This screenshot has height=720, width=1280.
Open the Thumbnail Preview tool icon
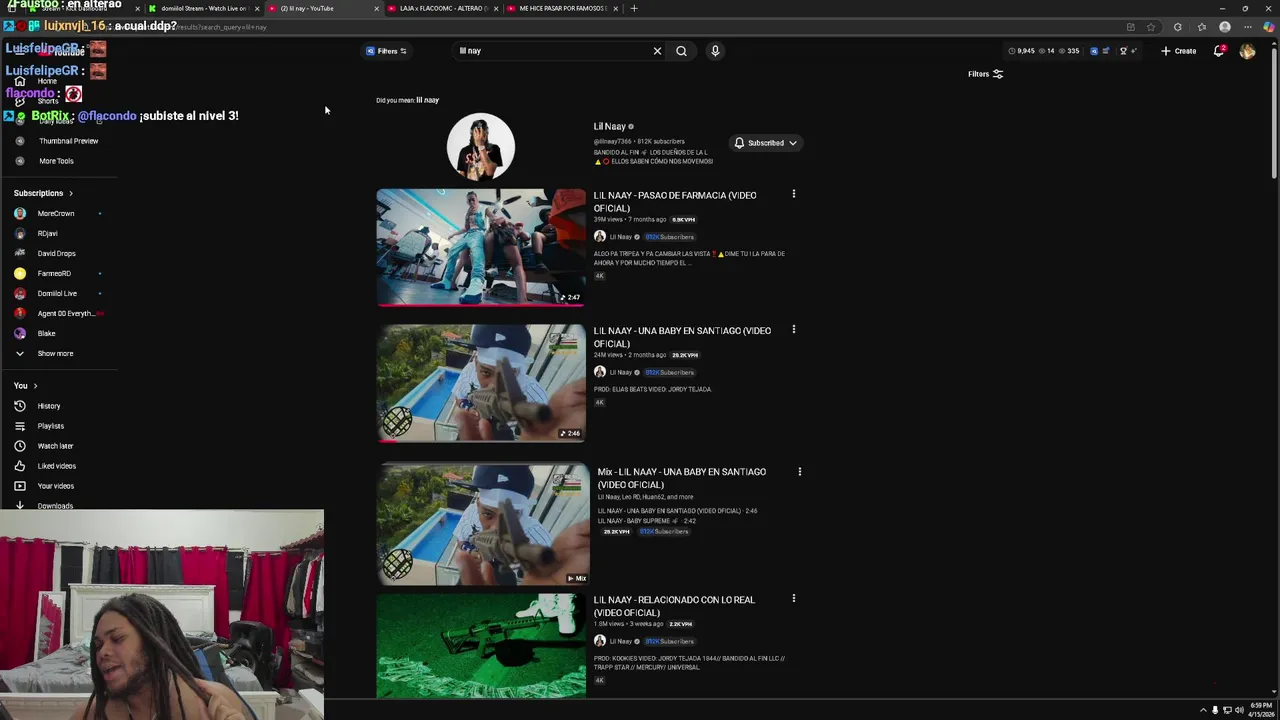[20, 141]
